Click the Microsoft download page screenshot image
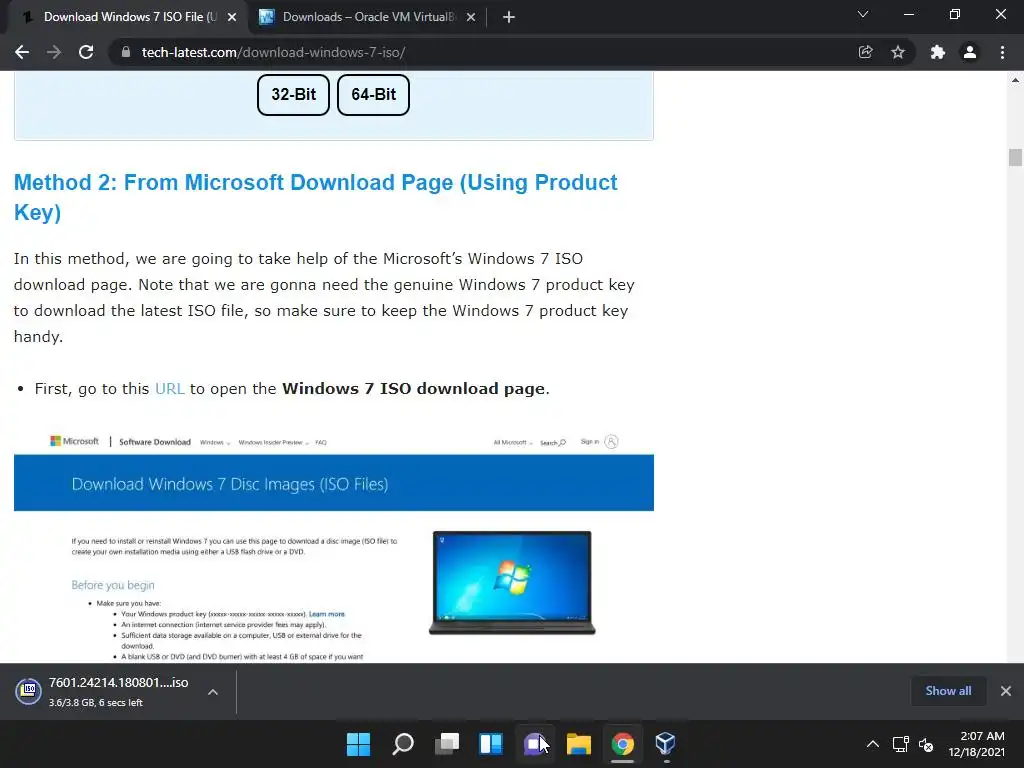Viewport: 1024px width, 768px height. pyautogui.click(x=334, y=546)
